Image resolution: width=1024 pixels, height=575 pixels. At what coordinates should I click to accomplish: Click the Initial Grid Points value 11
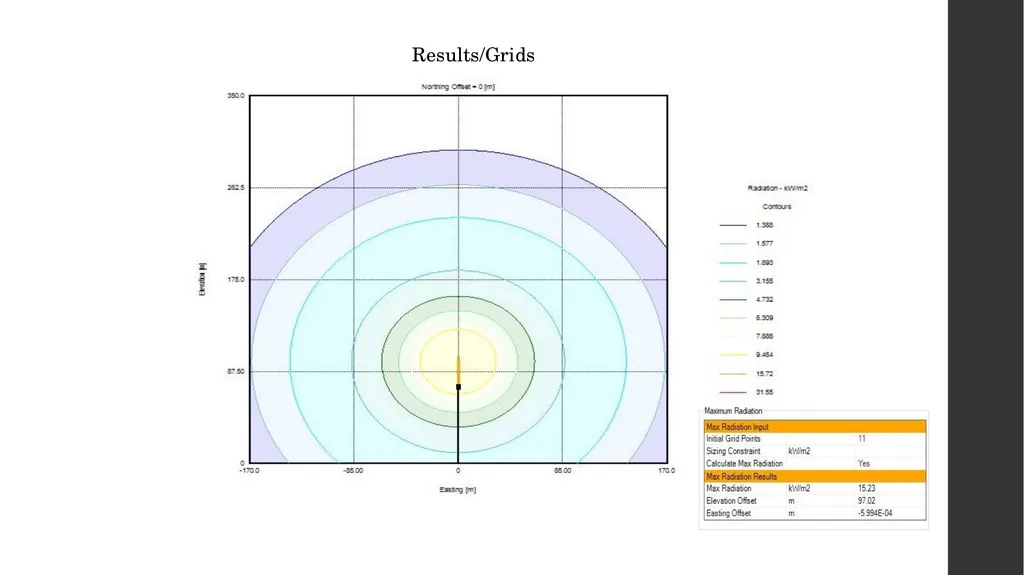[x=861, y=439]
